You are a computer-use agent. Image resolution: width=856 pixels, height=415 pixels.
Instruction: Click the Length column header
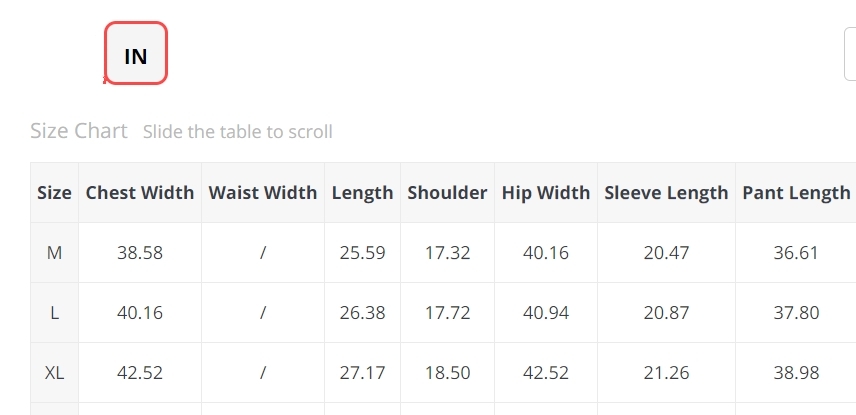(362, 192)
